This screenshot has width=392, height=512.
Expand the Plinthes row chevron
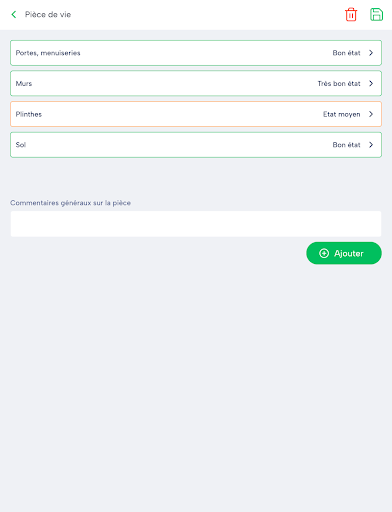(x=371, y=114)
